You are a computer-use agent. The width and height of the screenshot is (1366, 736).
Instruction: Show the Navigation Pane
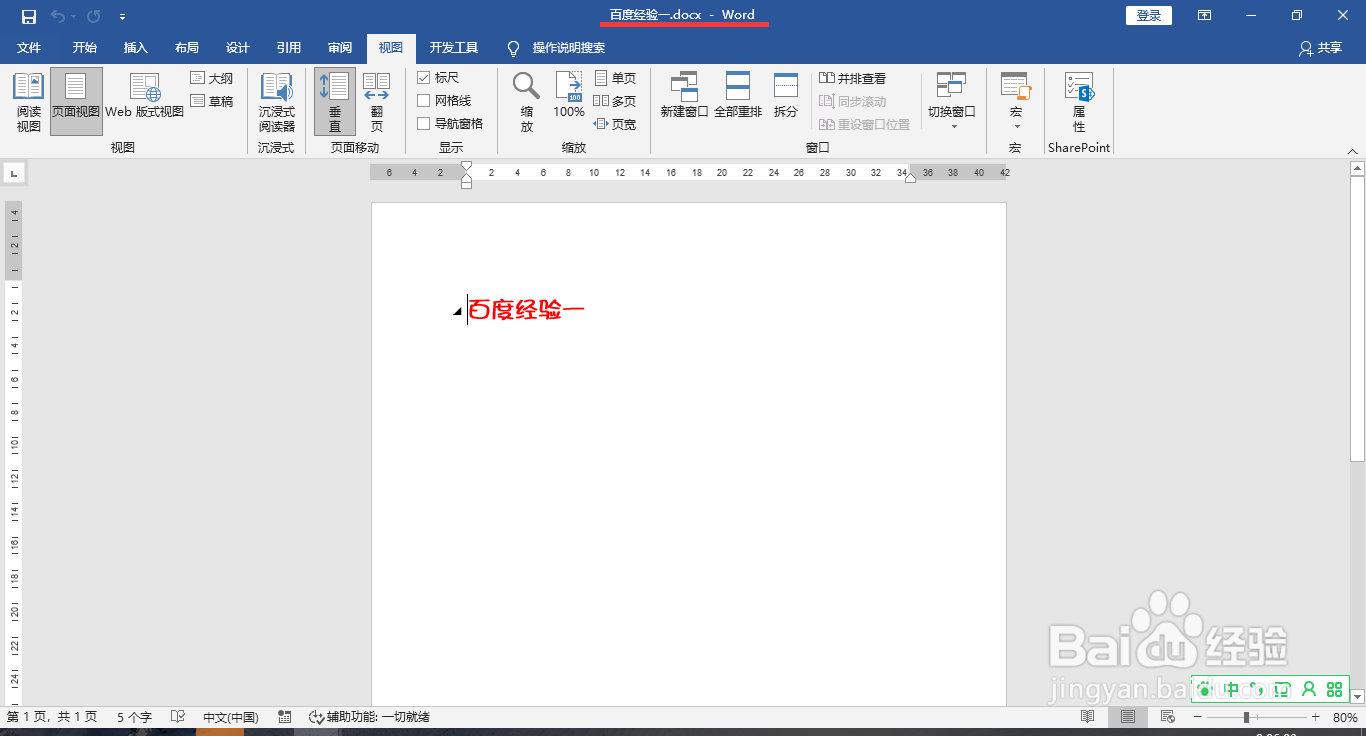pyautogui.click(x=424, y=123)
